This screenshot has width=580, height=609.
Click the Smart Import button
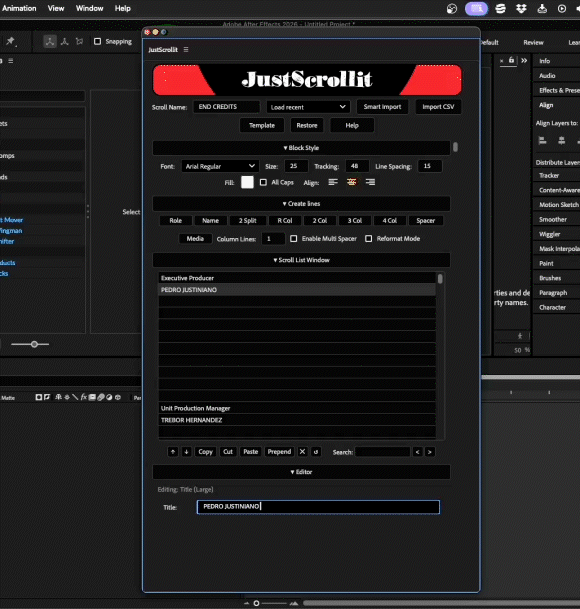(x=382, y=107)
